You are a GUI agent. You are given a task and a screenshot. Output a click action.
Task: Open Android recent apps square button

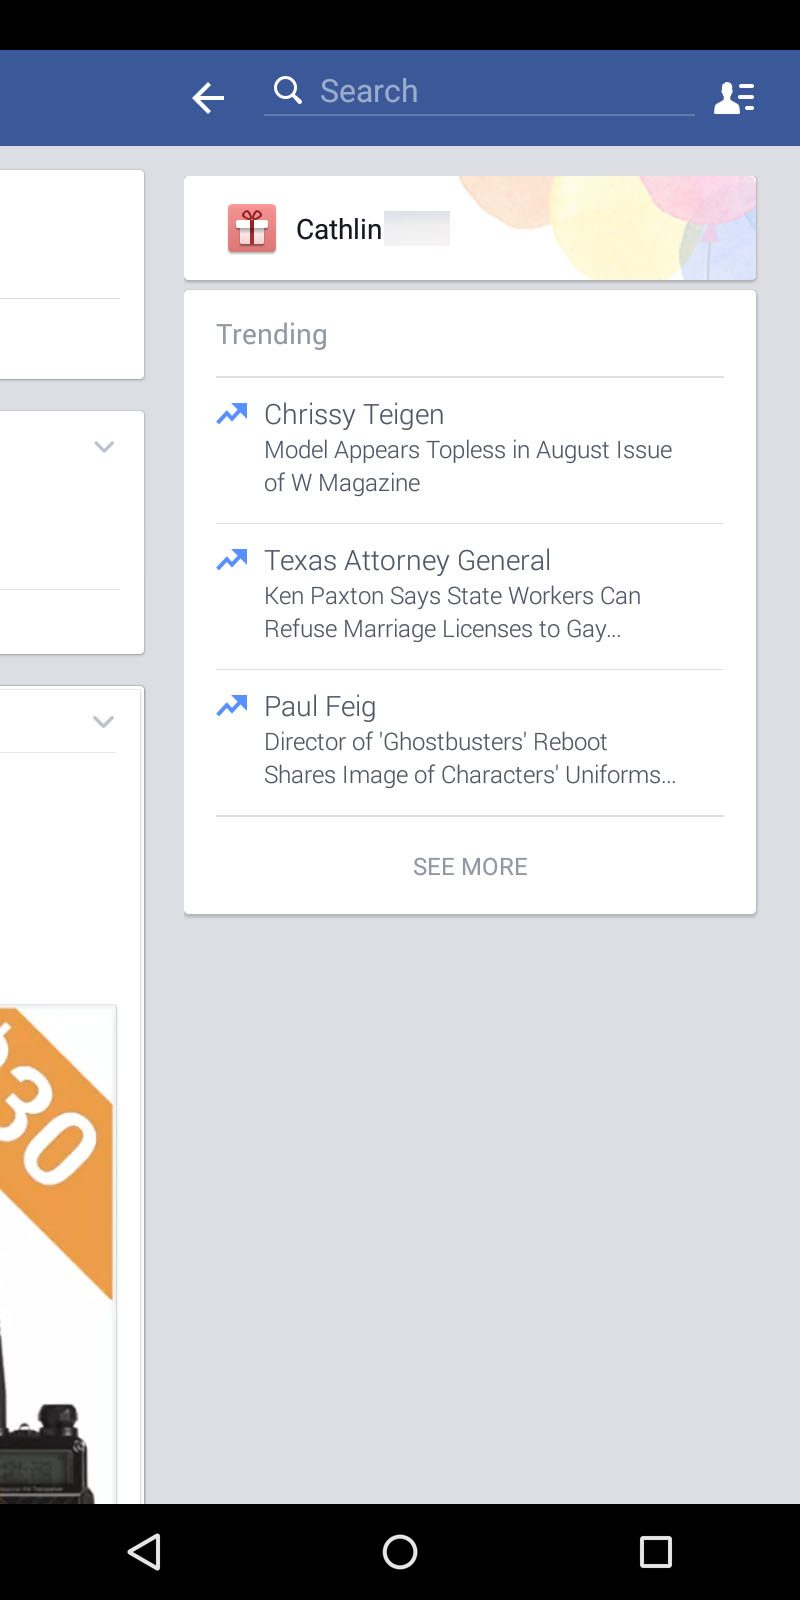pyautogui.click(x=655, y=1551)
